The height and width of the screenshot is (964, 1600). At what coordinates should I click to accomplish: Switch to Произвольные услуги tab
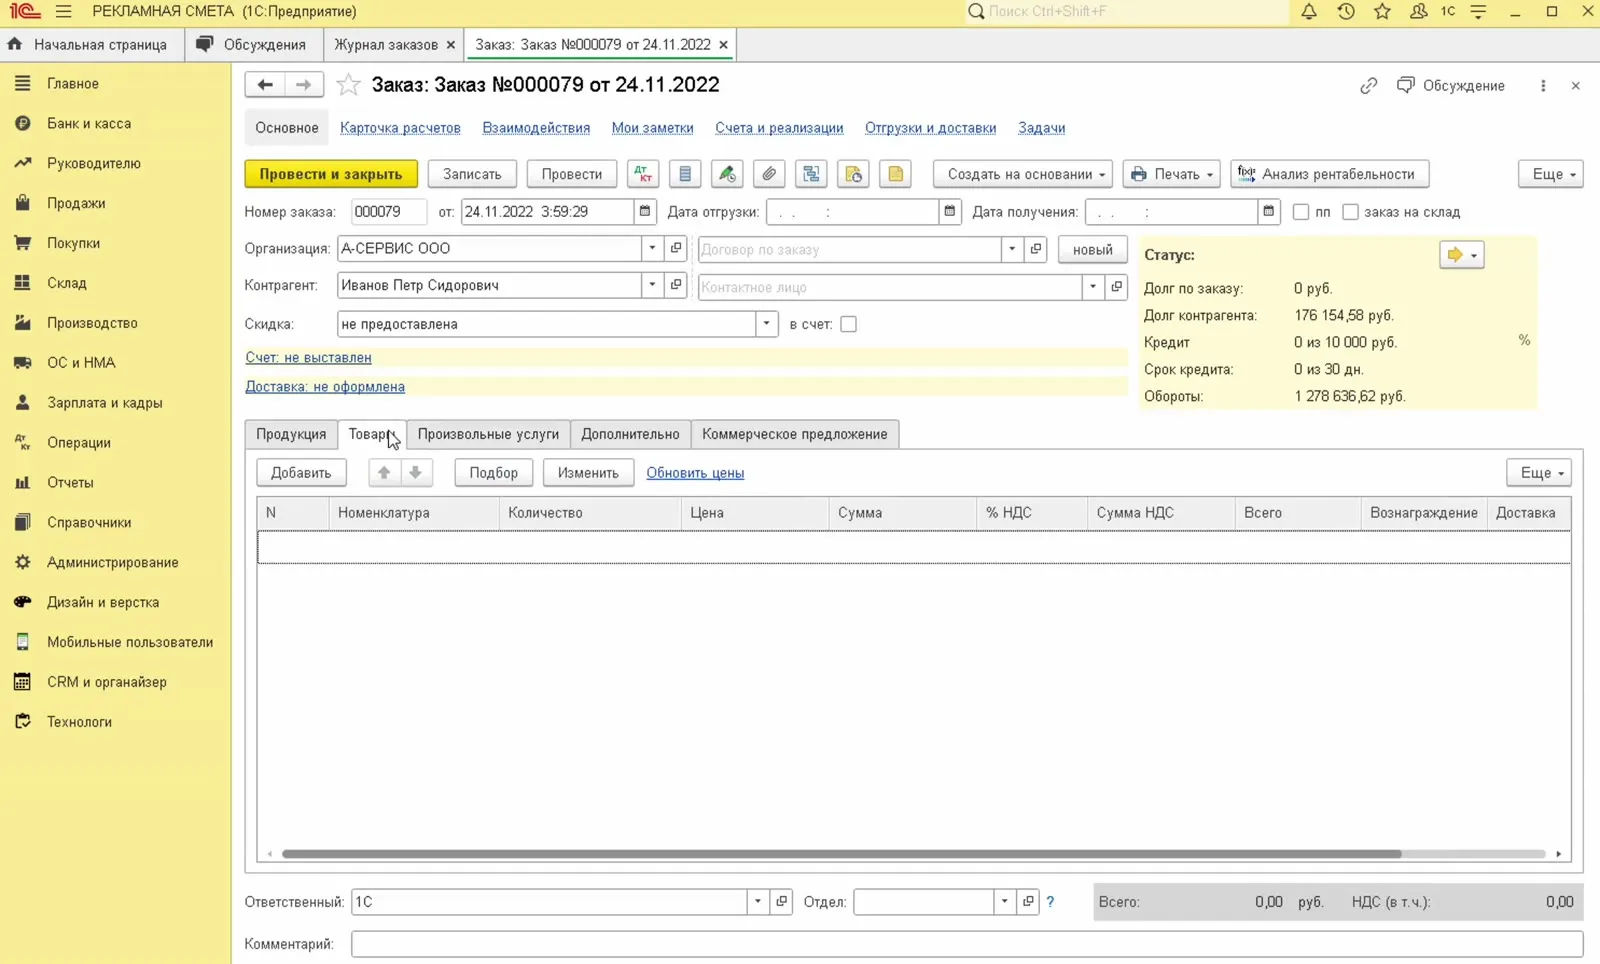coord(488,434)
